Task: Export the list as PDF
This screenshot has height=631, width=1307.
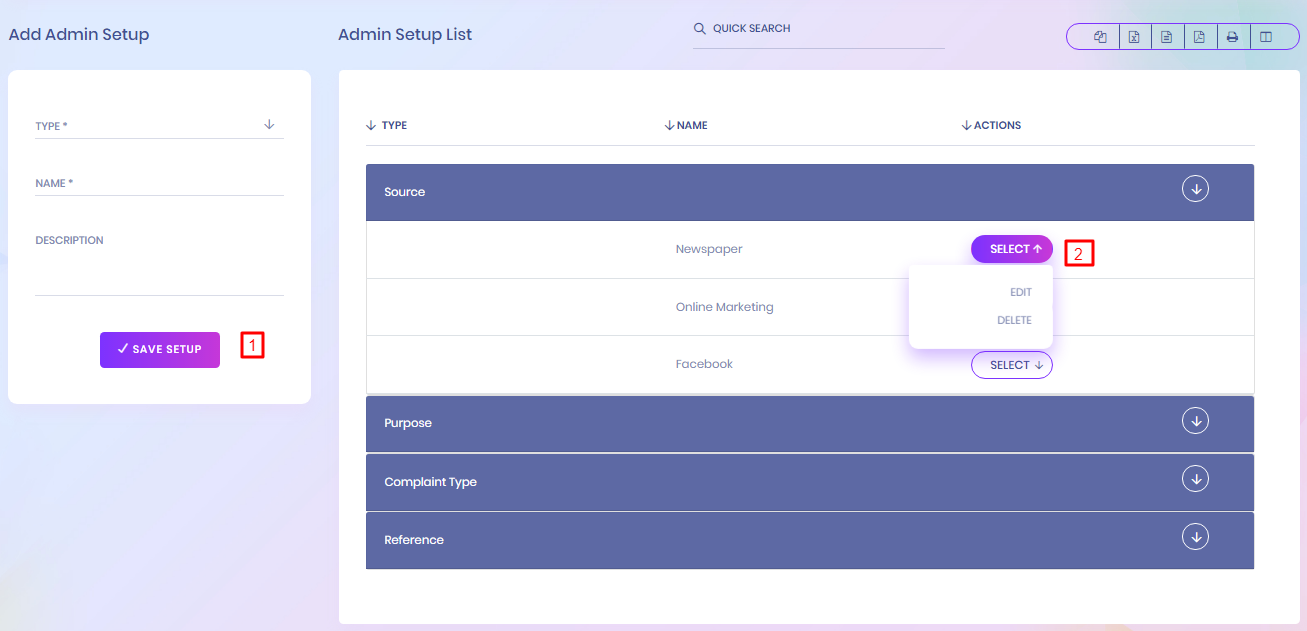Action: 1199,37
